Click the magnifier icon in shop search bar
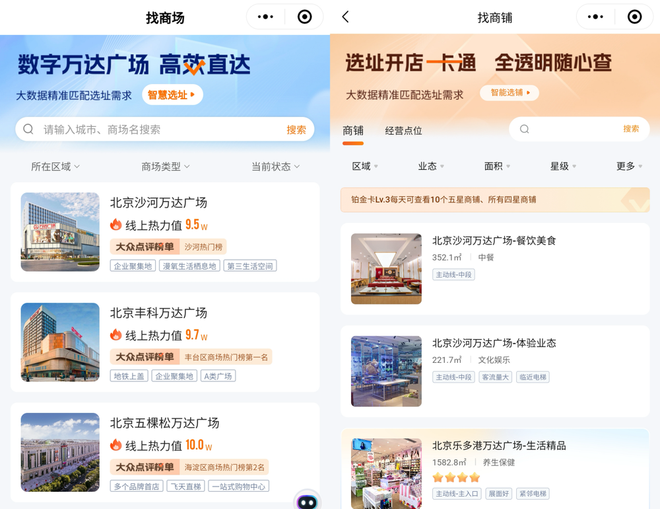Screen dimensions: 660x509 click(x=523, y=129)
